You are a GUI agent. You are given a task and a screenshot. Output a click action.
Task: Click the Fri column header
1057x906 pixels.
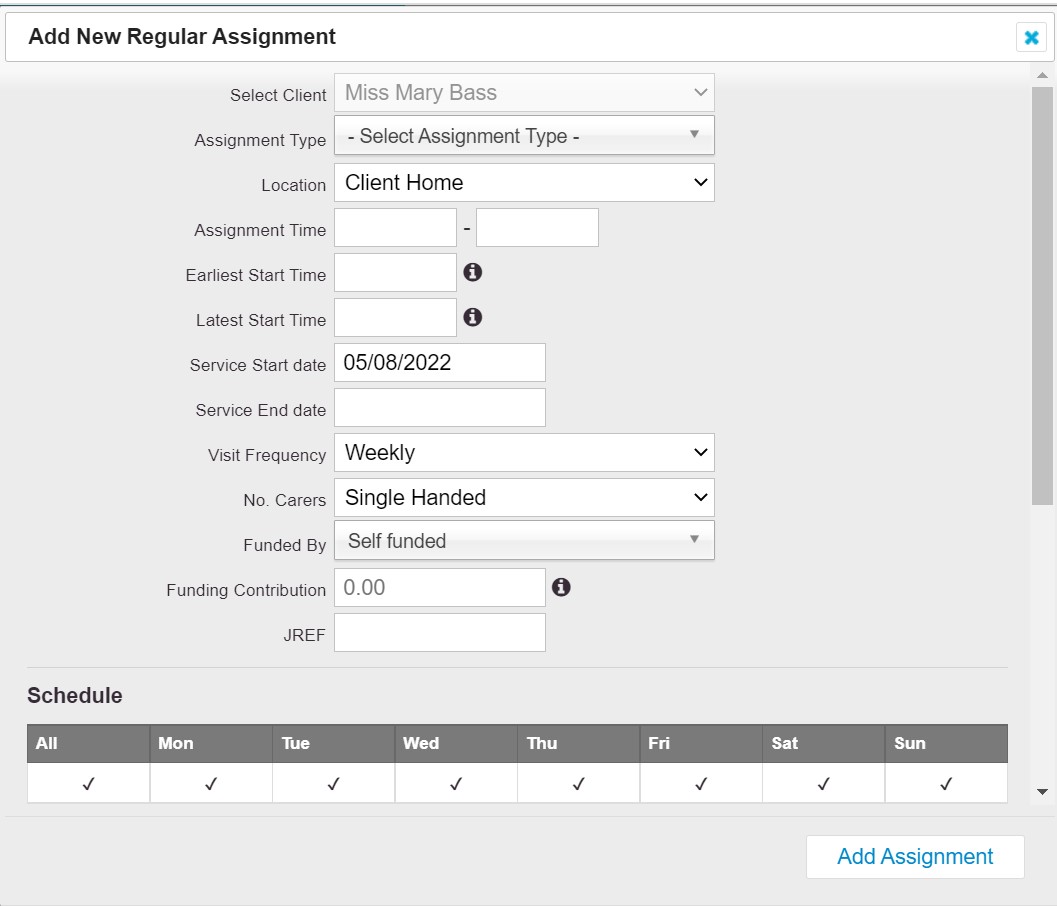[701, 744]
